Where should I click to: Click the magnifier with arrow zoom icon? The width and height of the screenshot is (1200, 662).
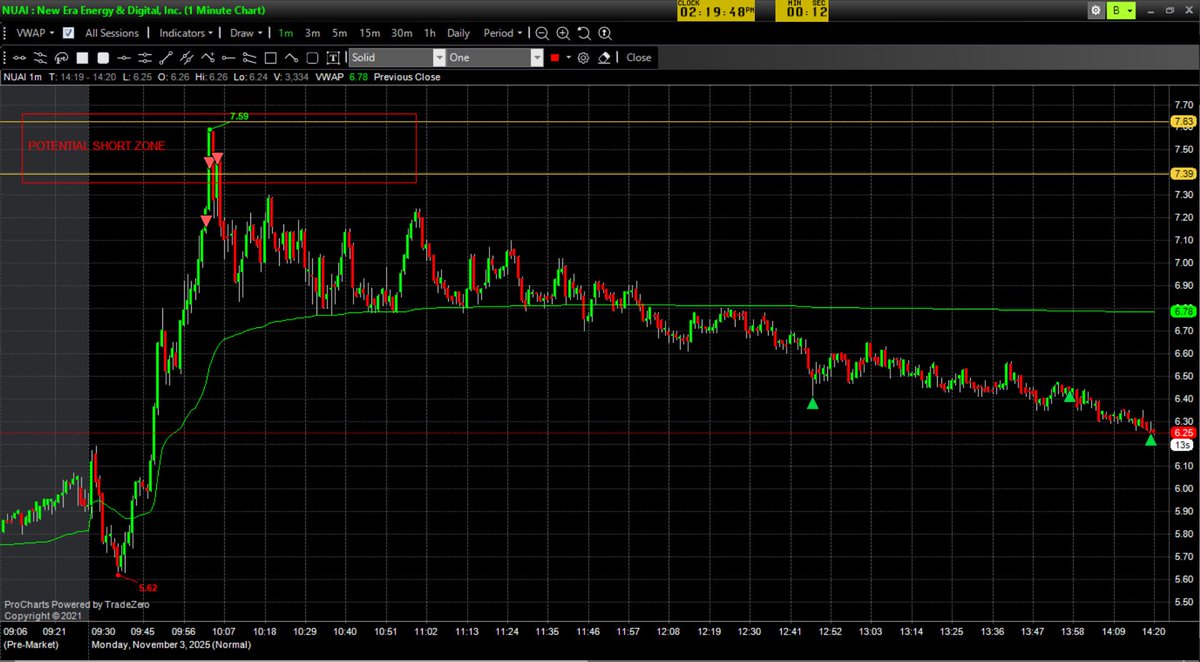pyautogui.click(x=605, y=32)
